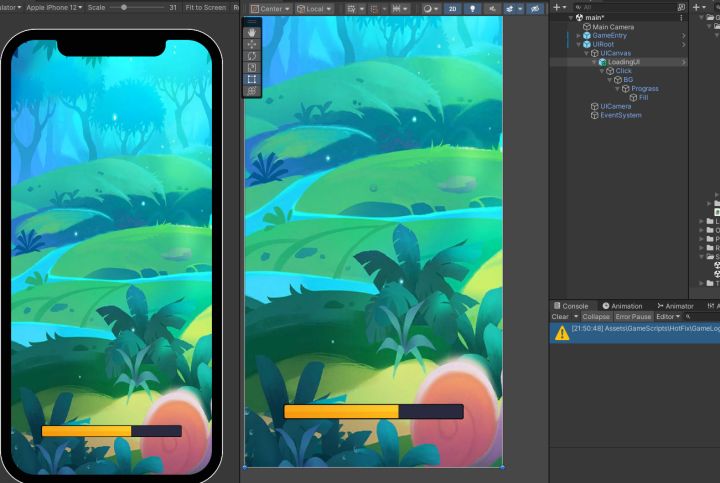Select the Scale tool
The height and width of the screenshot is (483, 720).
(252, 67)
